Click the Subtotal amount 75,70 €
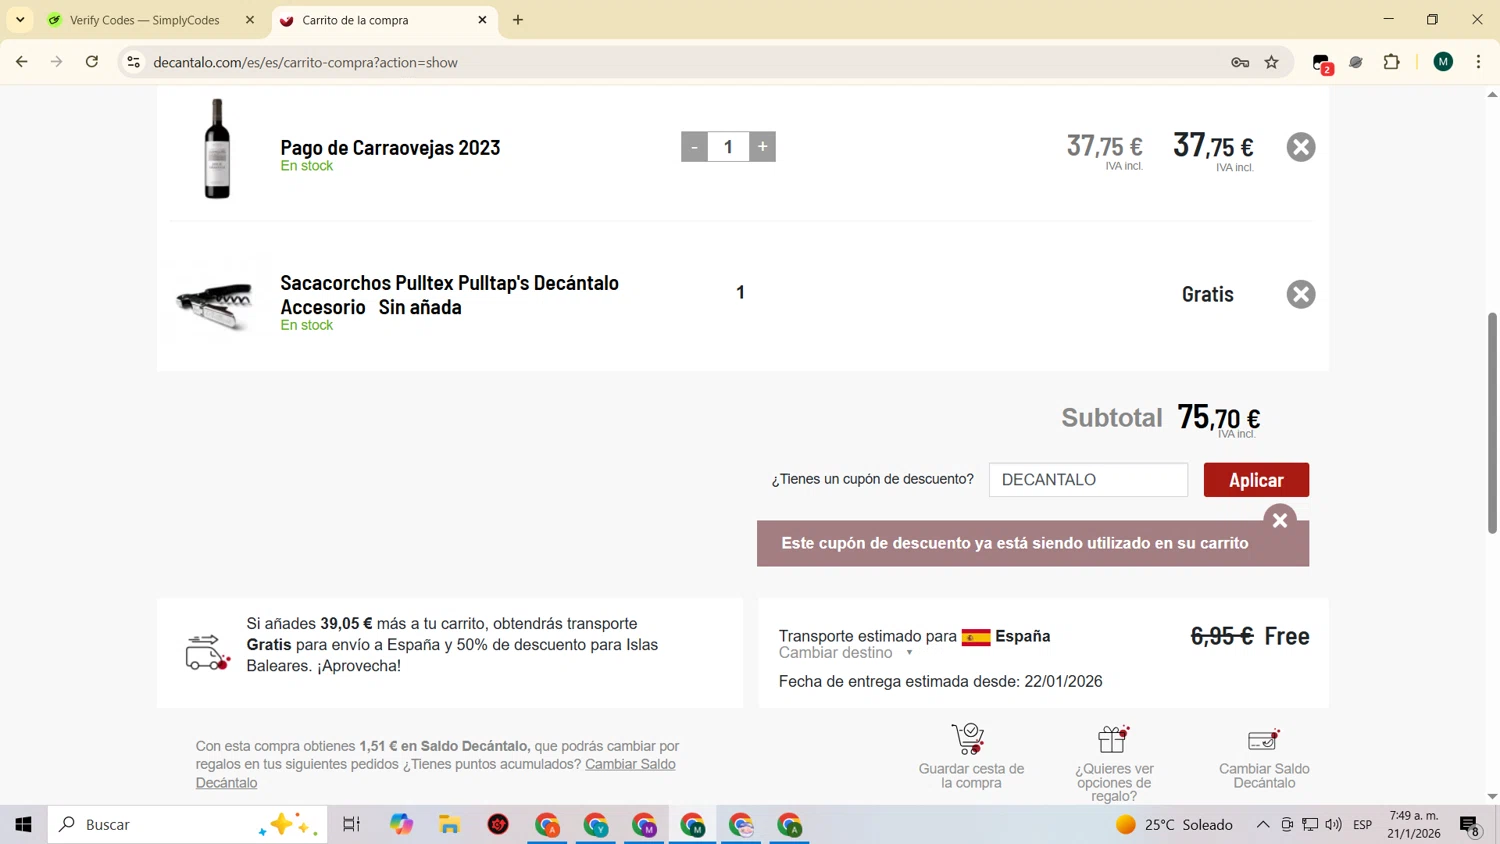The height and width of the screenshot is (844, 1500). (1218, 418)
